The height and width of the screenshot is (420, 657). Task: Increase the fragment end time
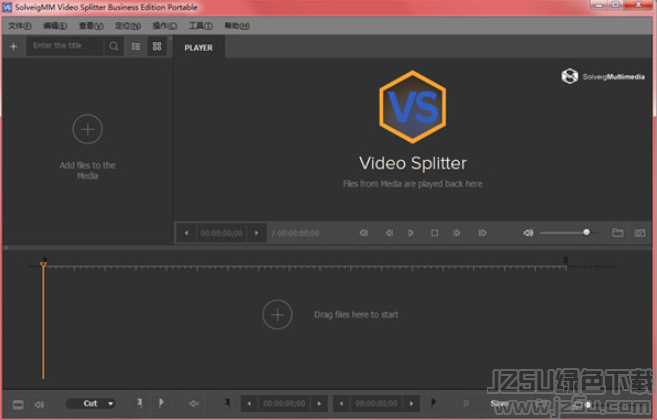click(x=411, y=404)
